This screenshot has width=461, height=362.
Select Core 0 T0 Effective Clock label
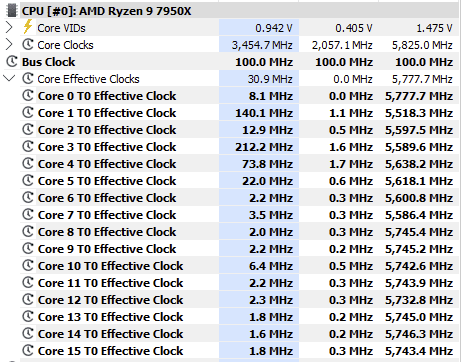(107, 96)
